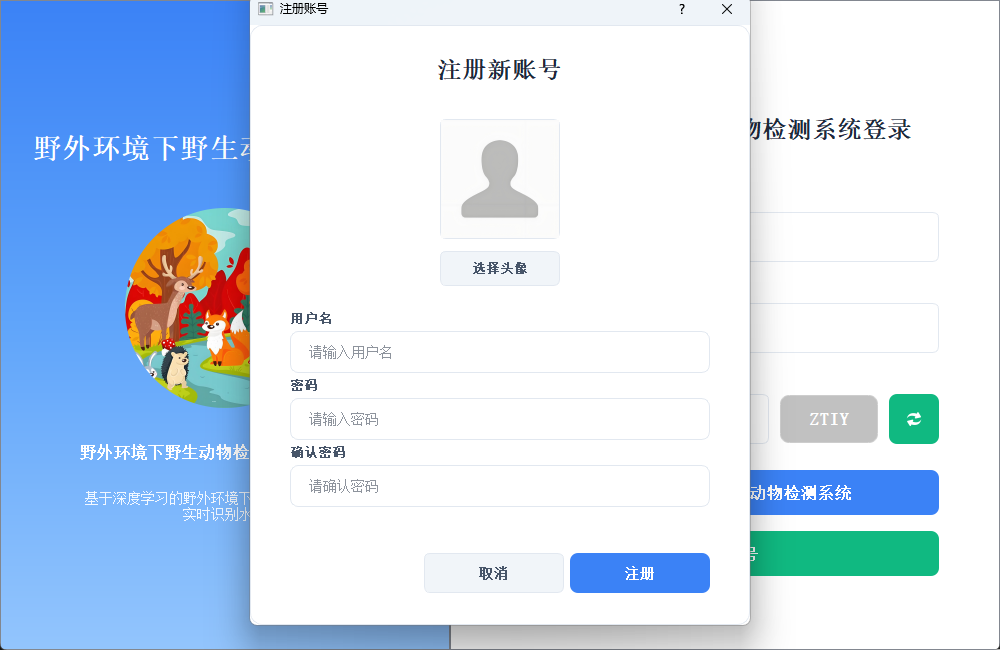Click the ZTIY captcha image in login window

(828, 419)
